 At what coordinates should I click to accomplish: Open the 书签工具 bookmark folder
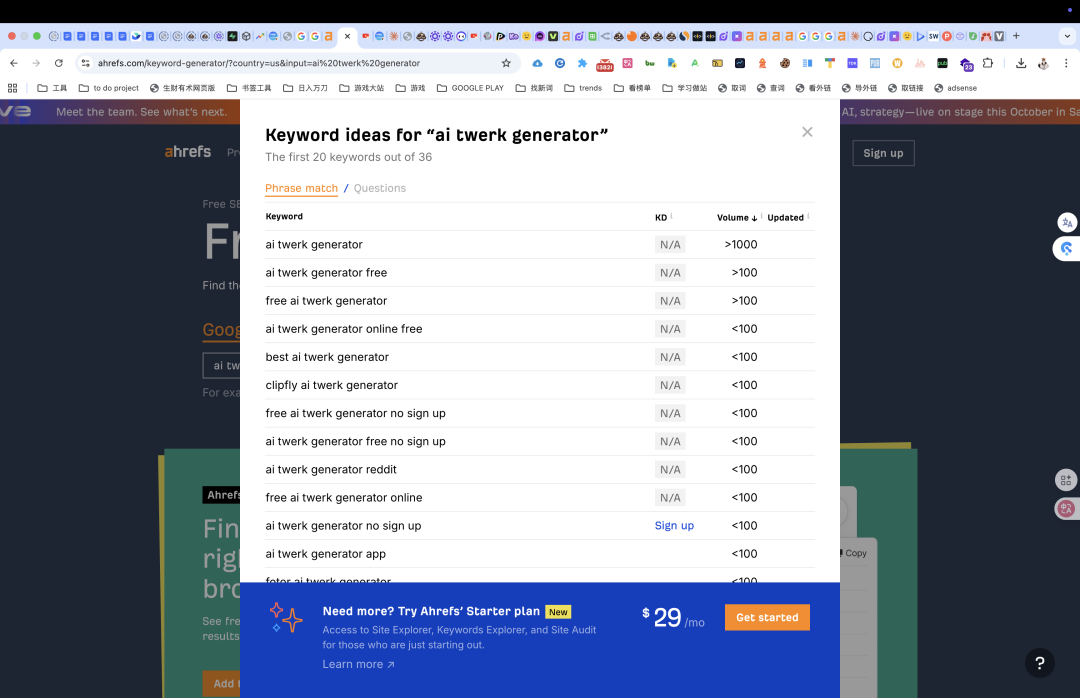[x=249, y=88]
